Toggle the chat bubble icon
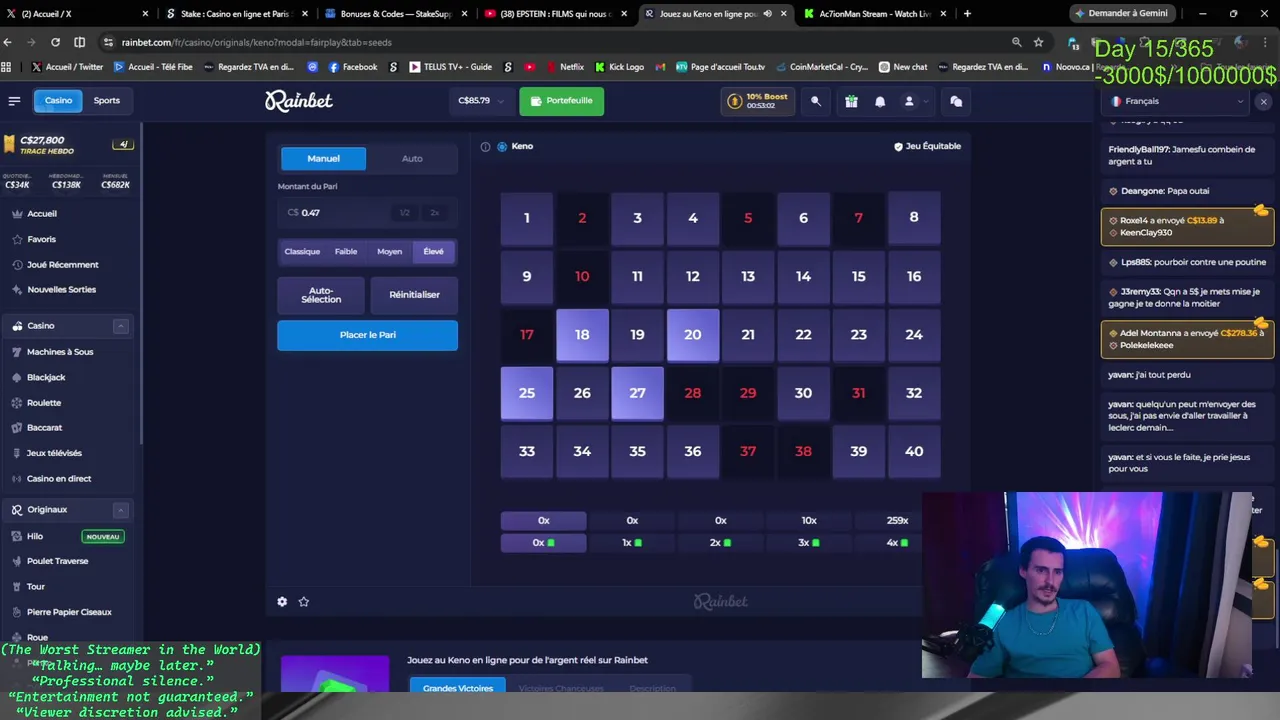This screenshot has height=720, width=1280. pyautogui.click(x=956, y=101)
